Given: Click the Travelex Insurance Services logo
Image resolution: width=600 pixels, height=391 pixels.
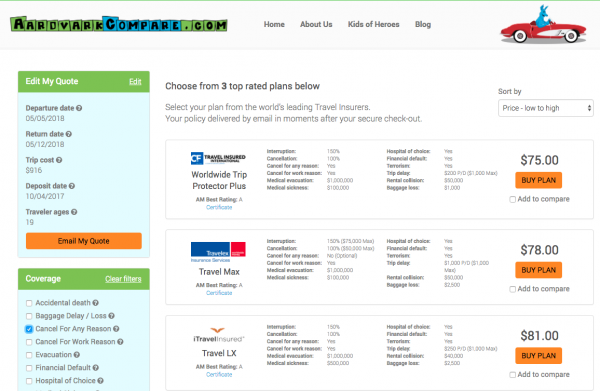Looking at the screenshot, I should click(x=218, y=252).
